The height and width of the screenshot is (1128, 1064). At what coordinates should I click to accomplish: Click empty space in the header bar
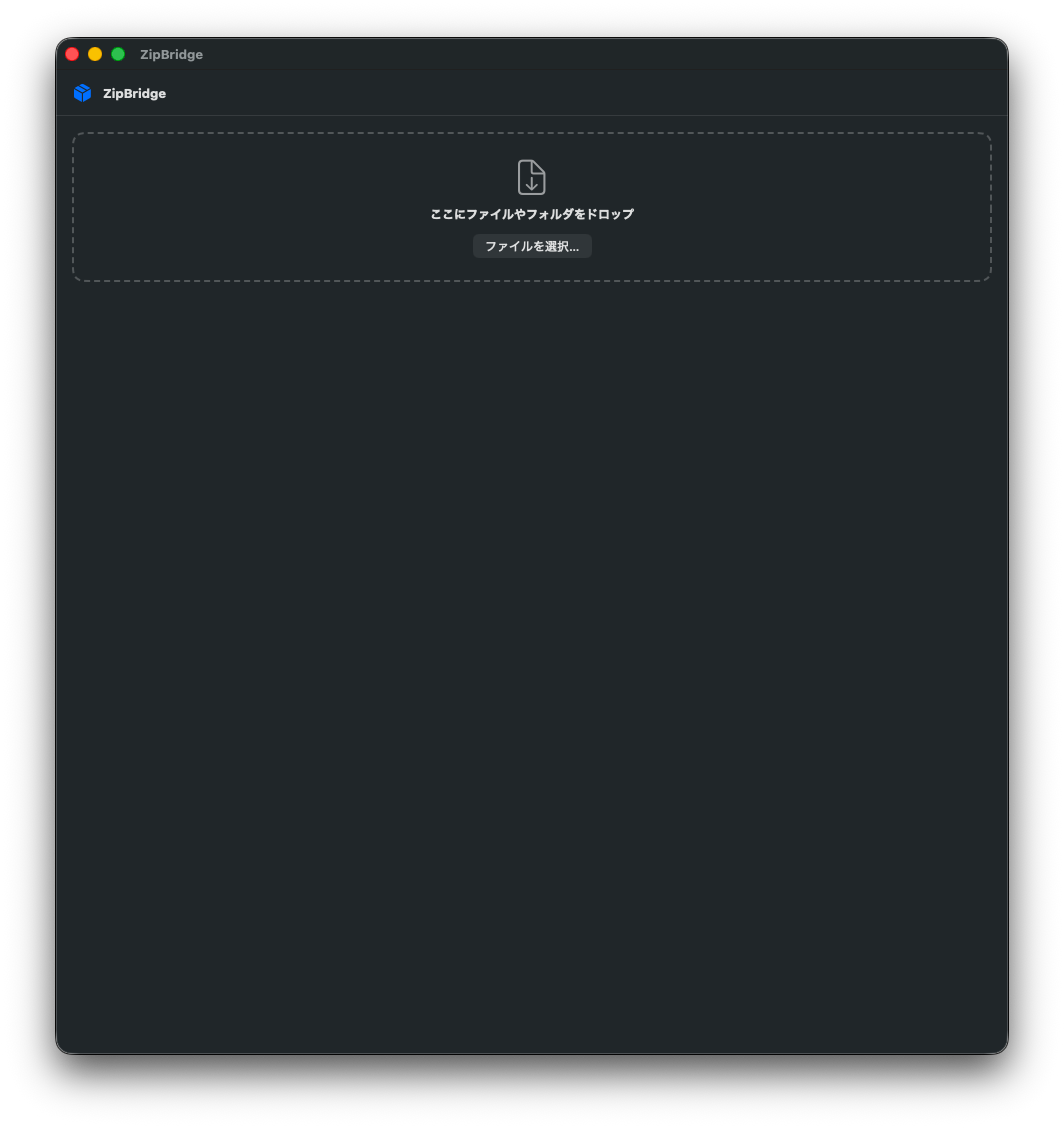click(x=576, y=94)
